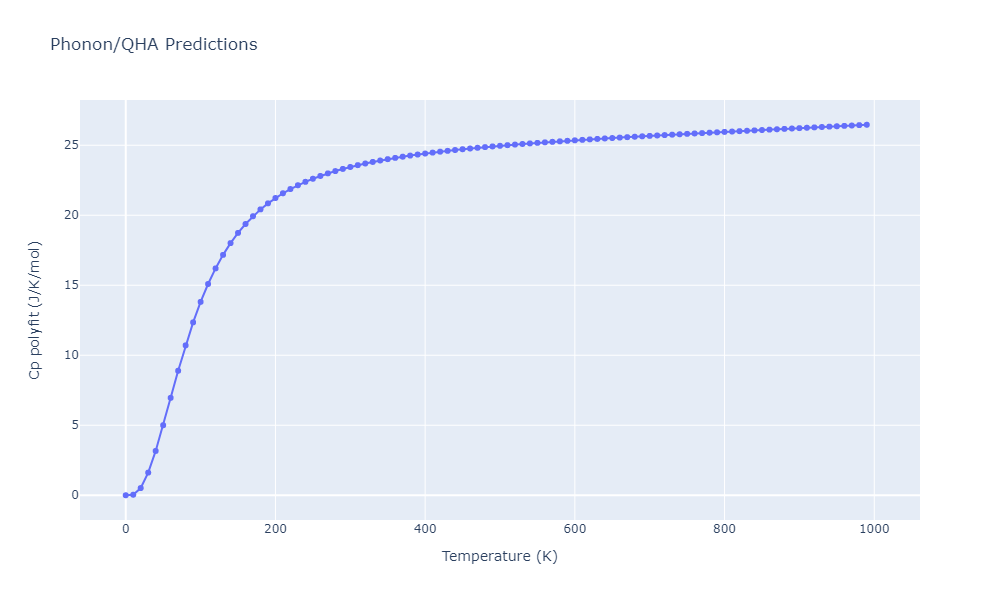The width and height of the screenshot is (1000, 600).
Task: Click the x-axis tick label 200
Action: coord(275,529)
